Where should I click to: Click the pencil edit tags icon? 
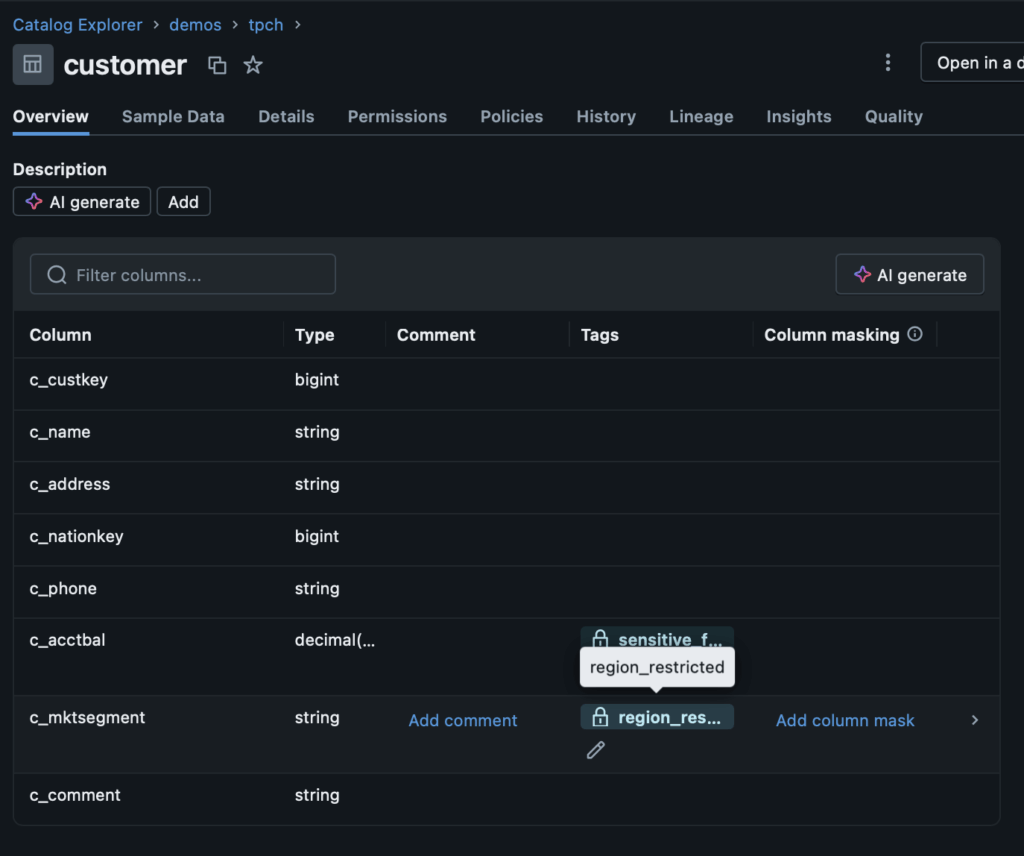595,749
